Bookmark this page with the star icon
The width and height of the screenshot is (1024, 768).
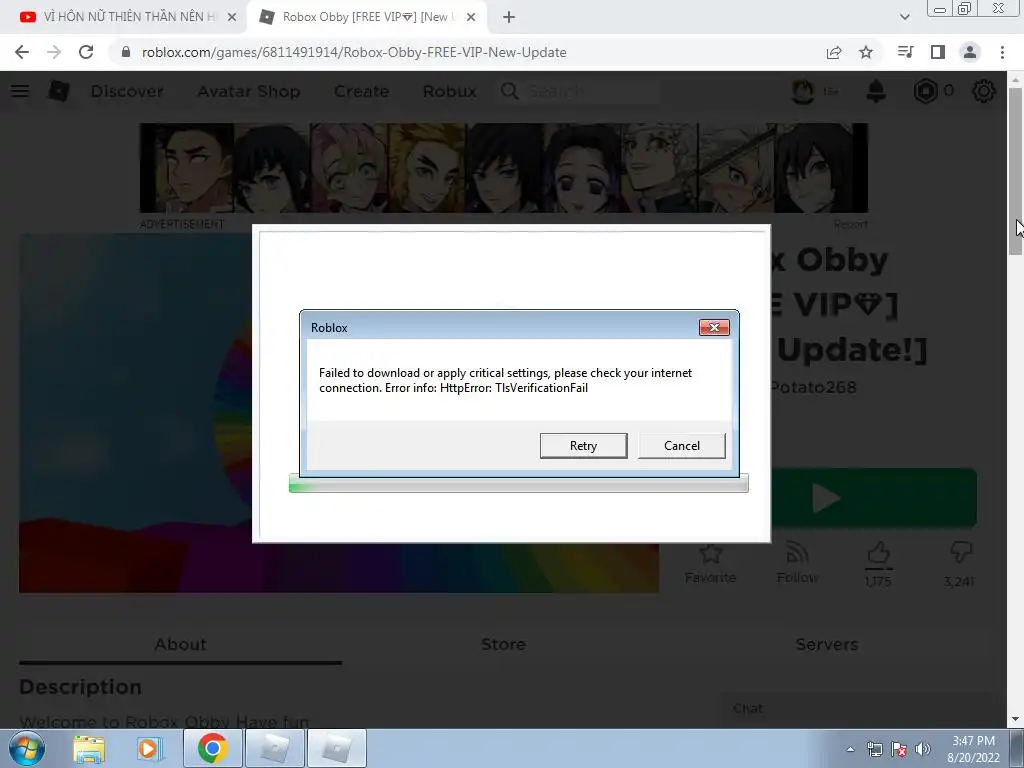866,52
